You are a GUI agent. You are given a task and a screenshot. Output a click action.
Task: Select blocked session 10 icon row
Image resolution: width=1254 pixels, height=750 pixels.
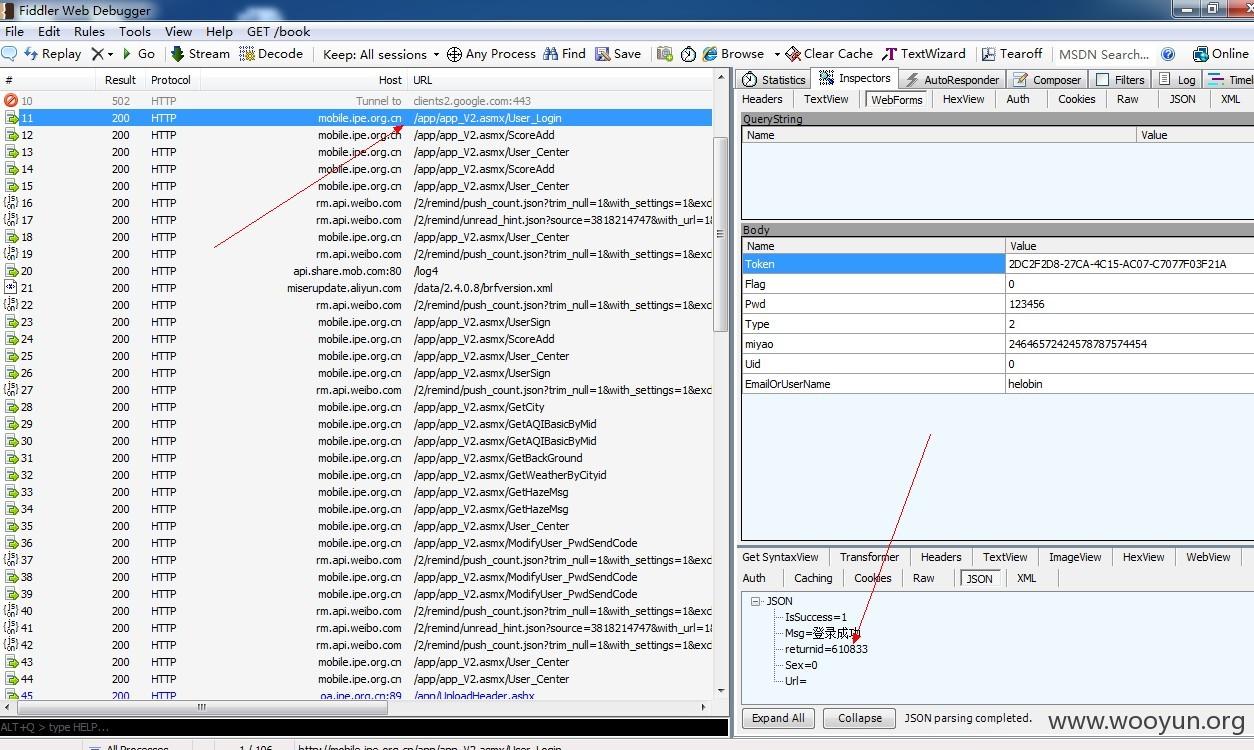[11, 101]
